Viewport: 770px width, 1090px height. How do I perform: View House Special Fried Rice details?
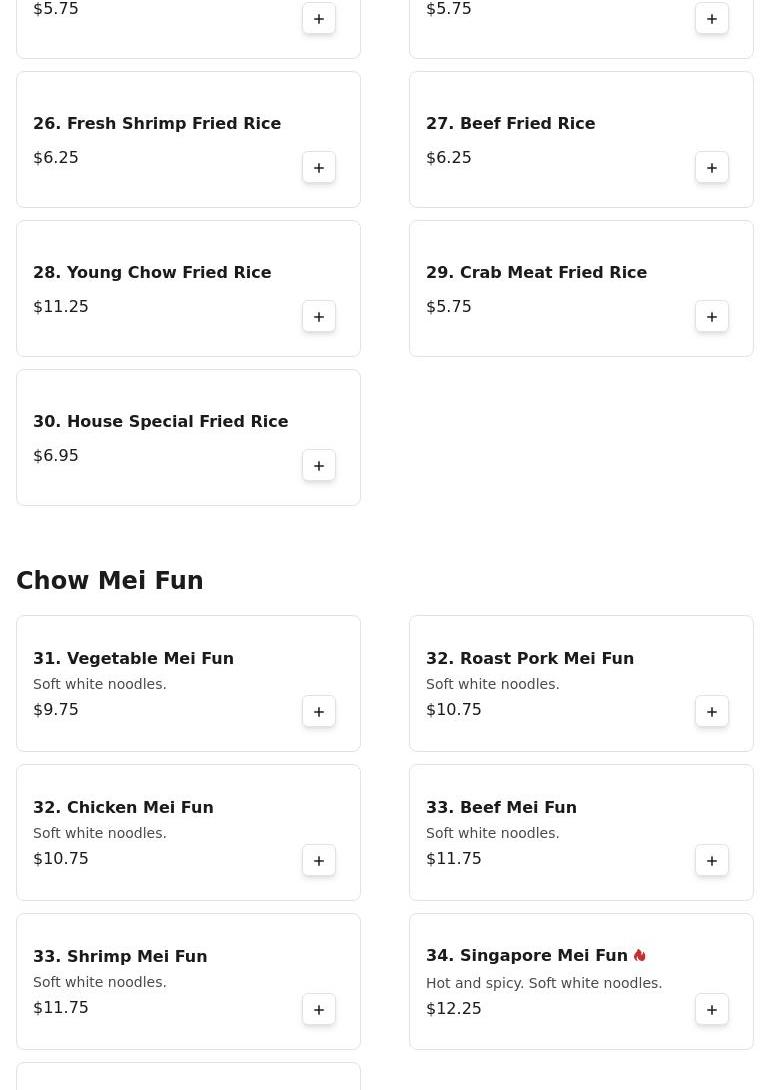click(160, 422)
